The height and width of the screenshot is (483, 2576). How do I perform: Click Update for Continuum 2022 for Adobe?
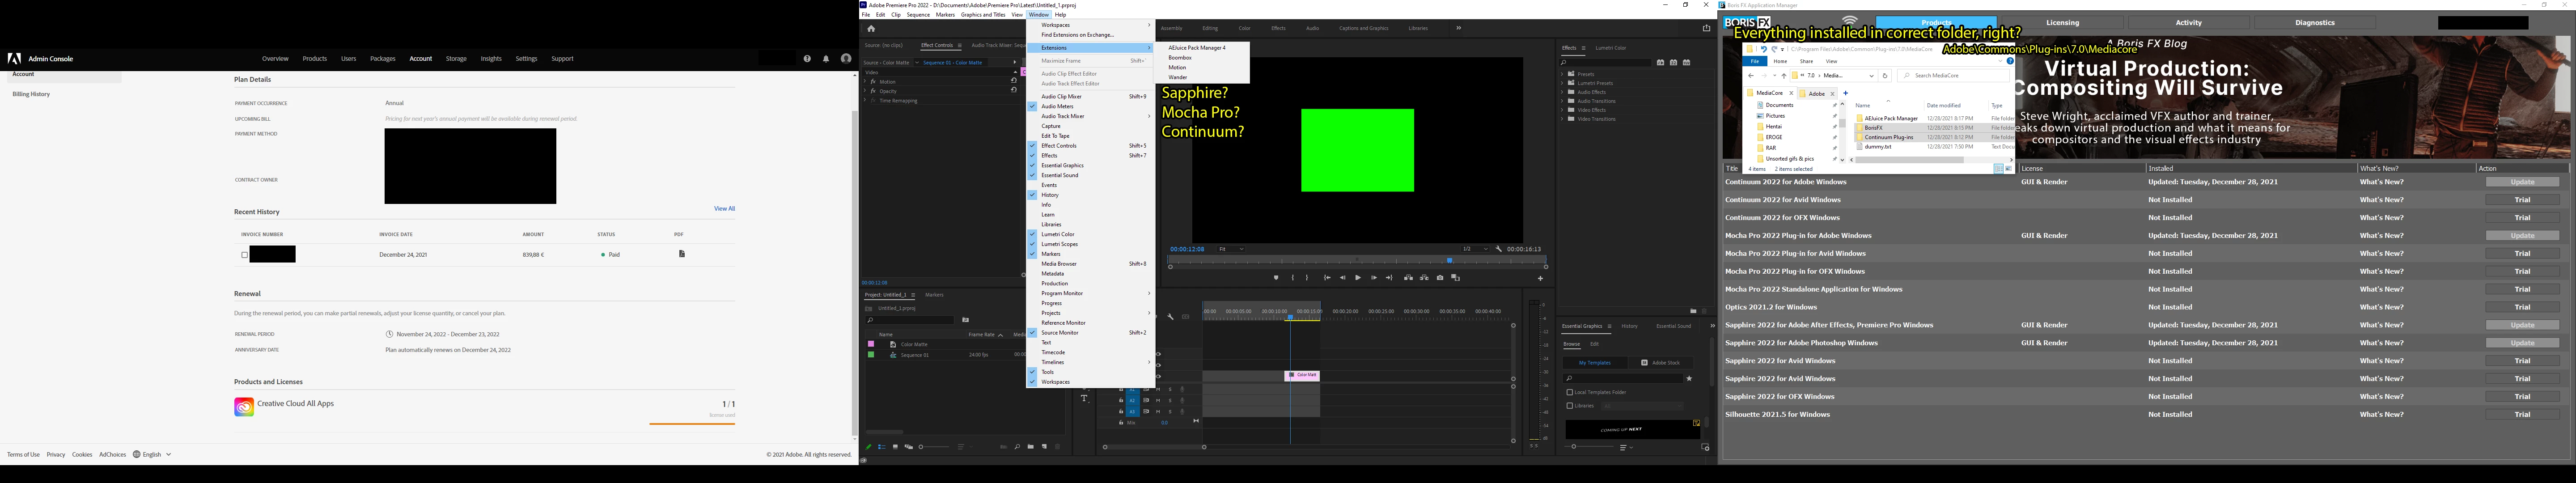coord(2522,182)
